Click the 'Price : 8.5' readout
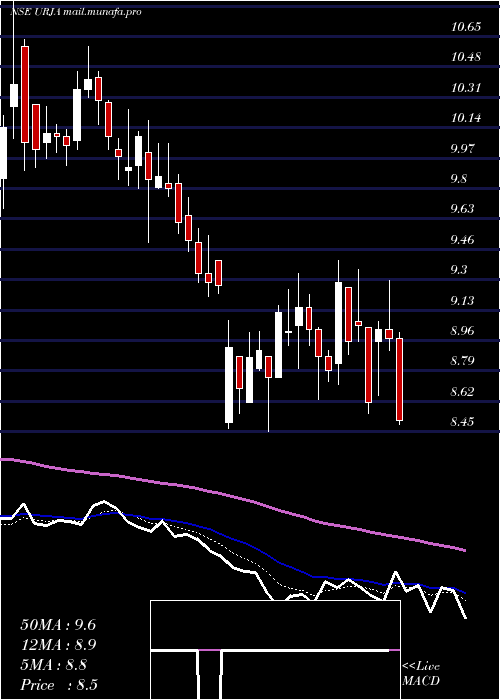Image resolution: width=500 pixels, height=700 pixels. [59, 685]
